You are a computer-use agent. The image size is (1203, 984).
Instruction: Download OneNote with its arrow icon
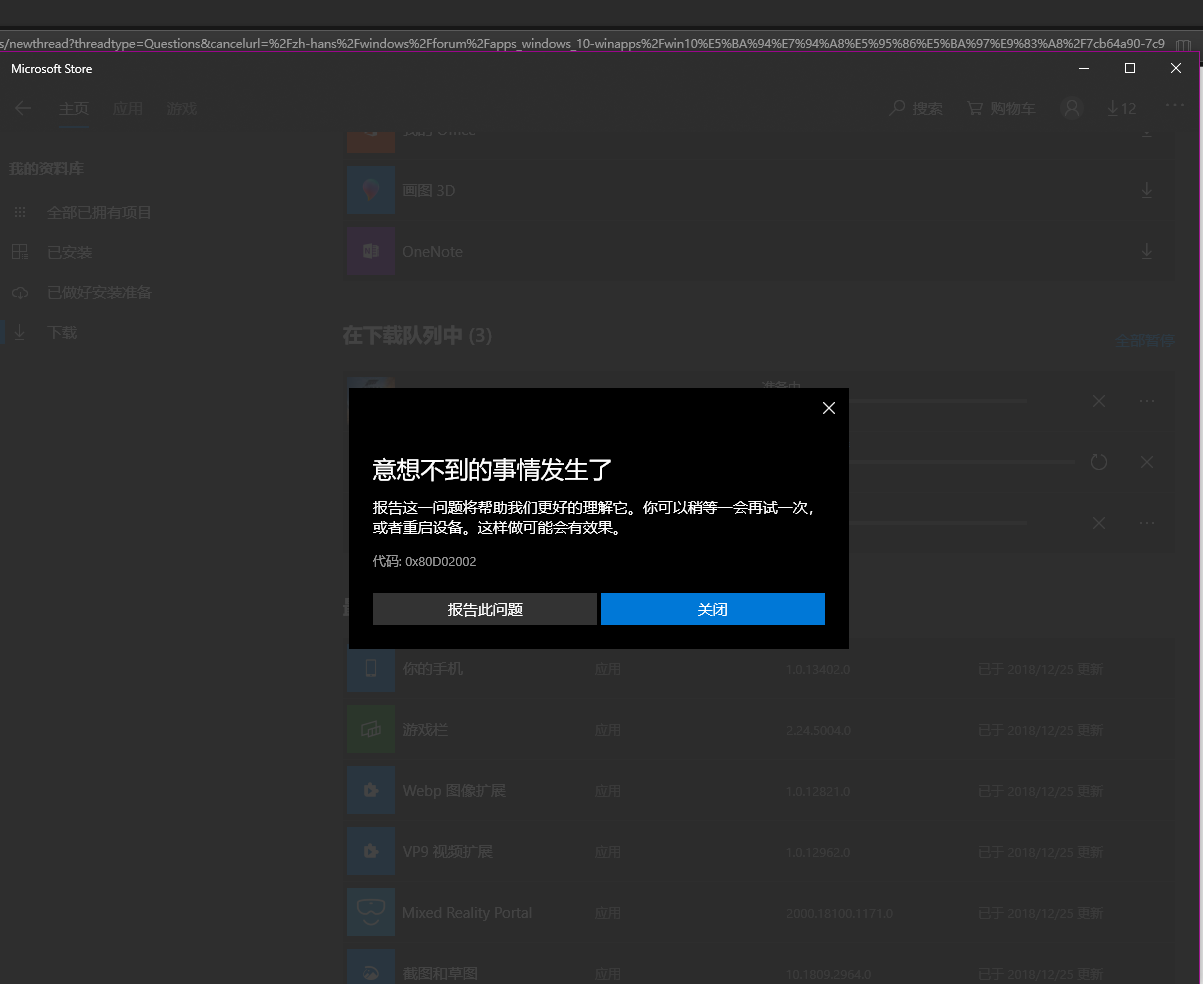click(x=1147, y=251)
